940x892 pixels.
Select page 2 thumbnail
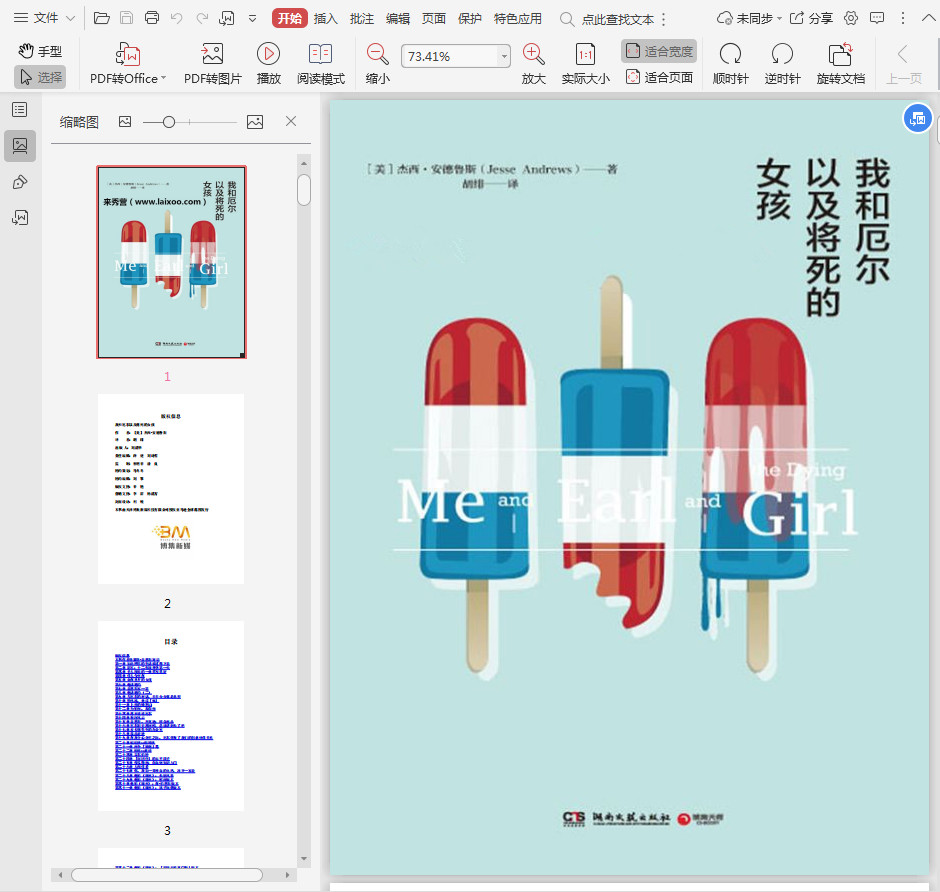171,489
